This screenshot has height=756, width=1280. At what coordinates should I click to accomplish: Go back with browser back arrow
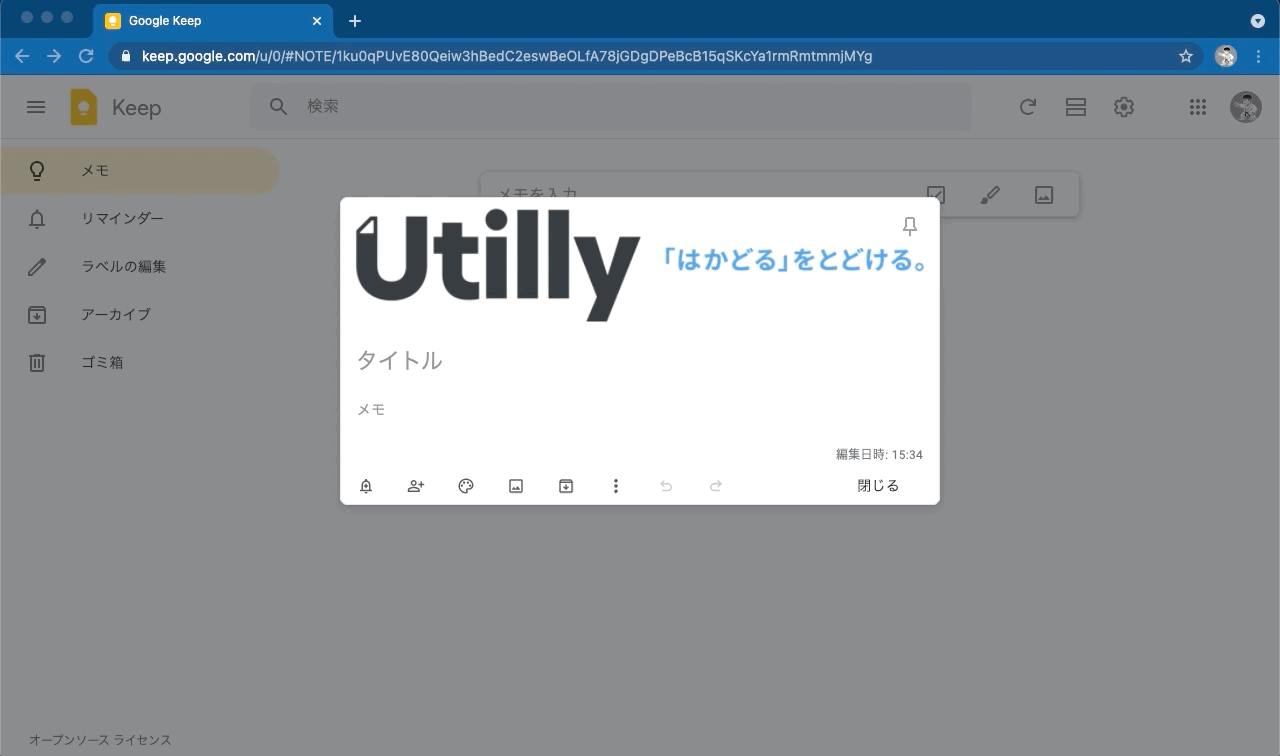coord(22,56)
